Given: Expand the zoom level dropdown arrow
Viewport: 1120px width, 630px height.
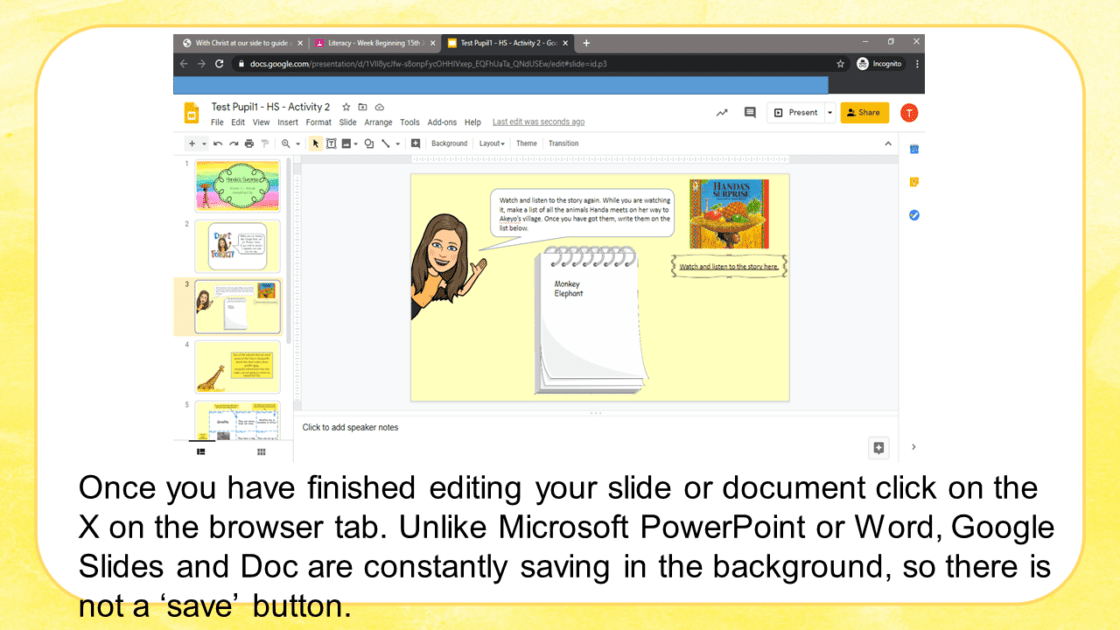Looking at the screenshot, I should pos(297,144).
